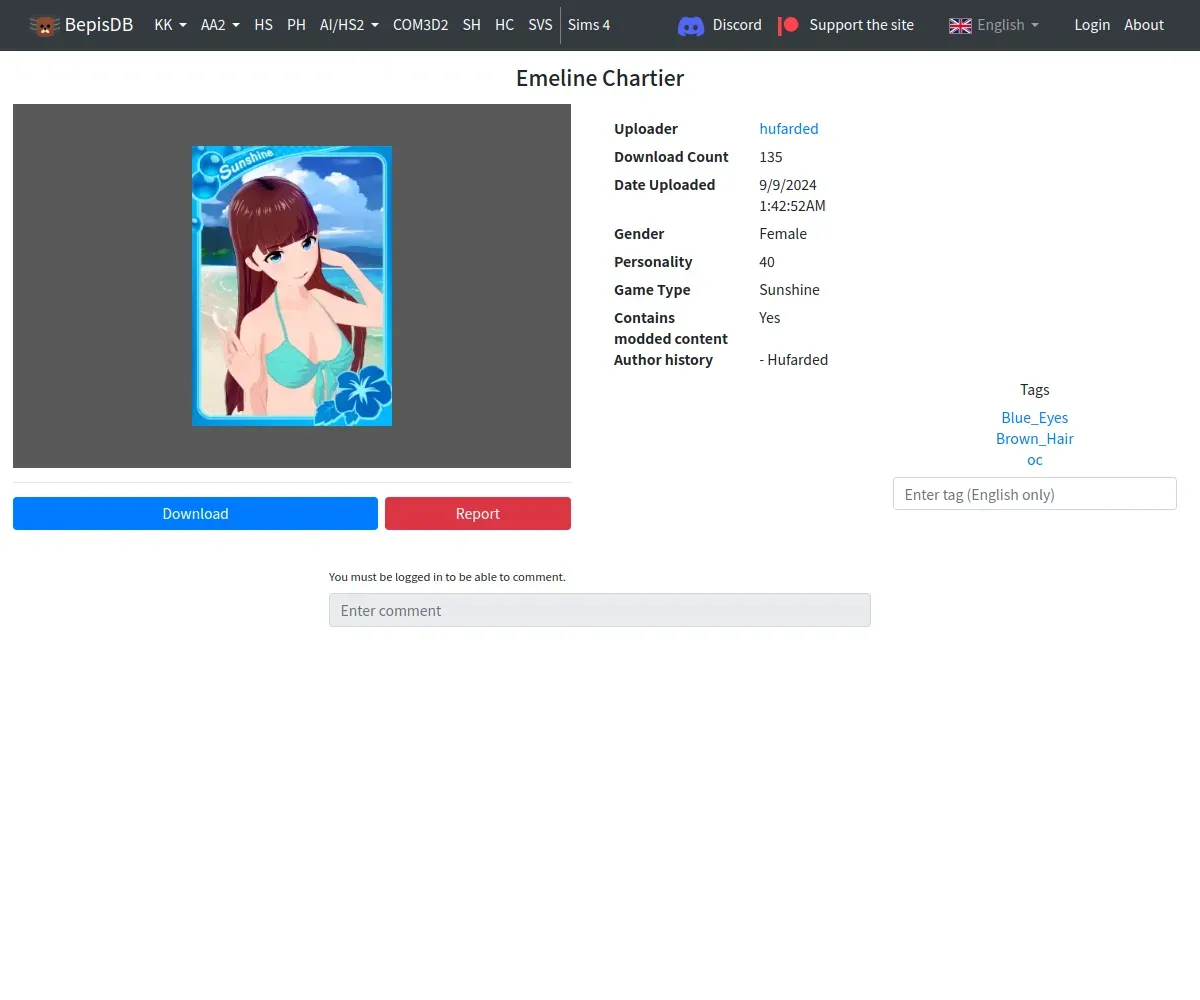The width and height of the screenshot is (1200, 1000).
Task: Open the Sims 4 section
Action: pyautogui.click(x=589, y=25)
